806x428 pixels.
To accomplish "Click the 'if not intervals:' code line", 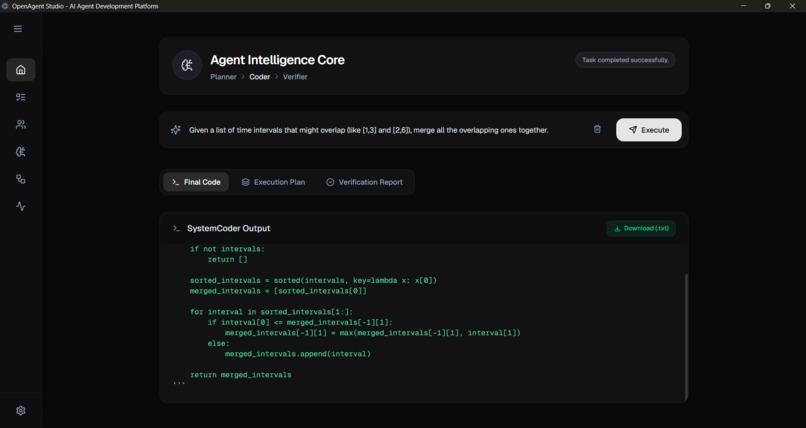I will point(227,249).
